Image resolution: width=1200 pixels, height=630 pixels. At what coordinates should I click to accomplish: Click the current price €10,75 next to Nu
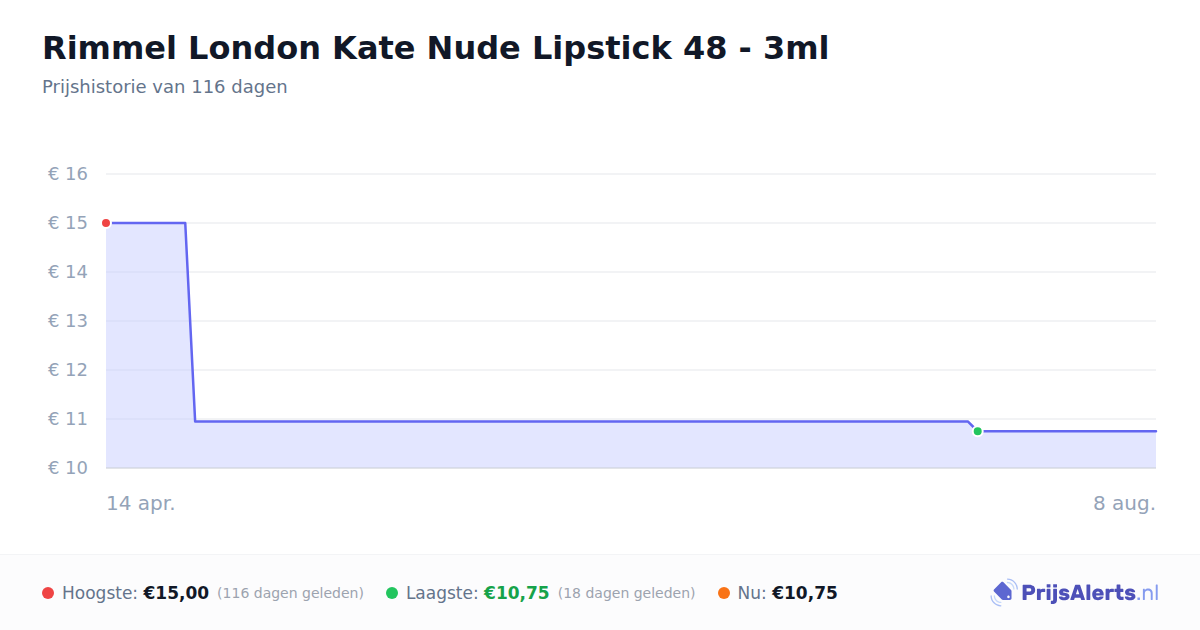pos(804,593)
